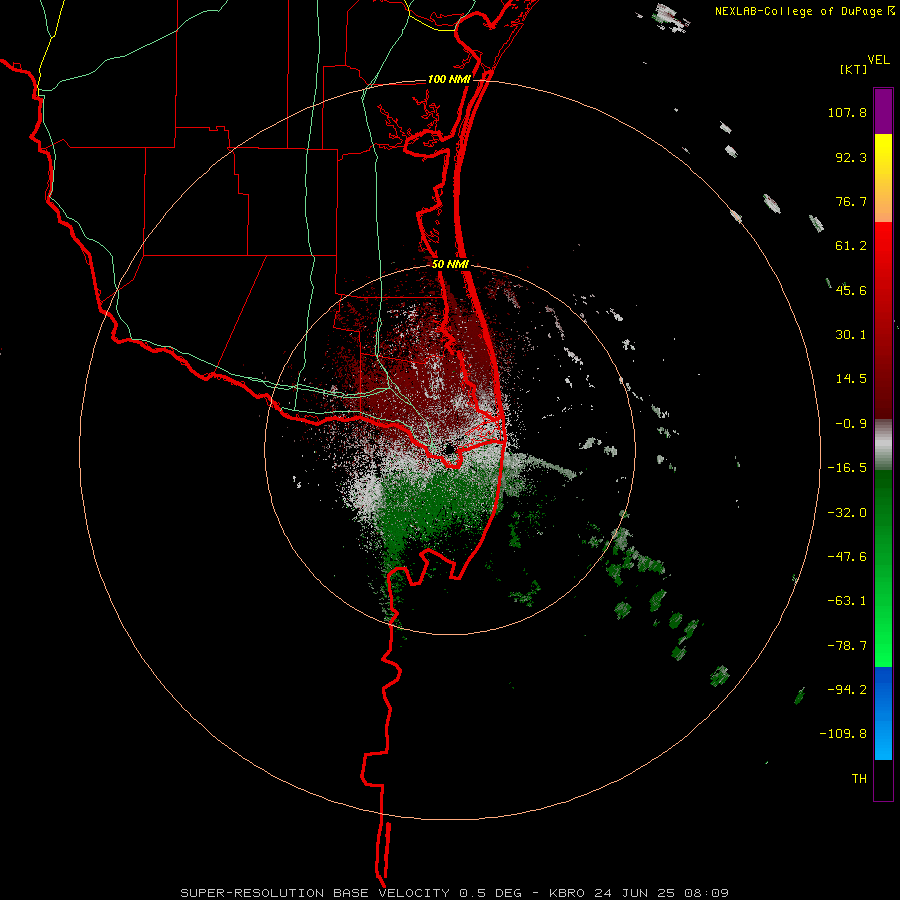This screenshot has width=900, height=900.
Task: Click the blue color band in legend
Action: point(883,713)
